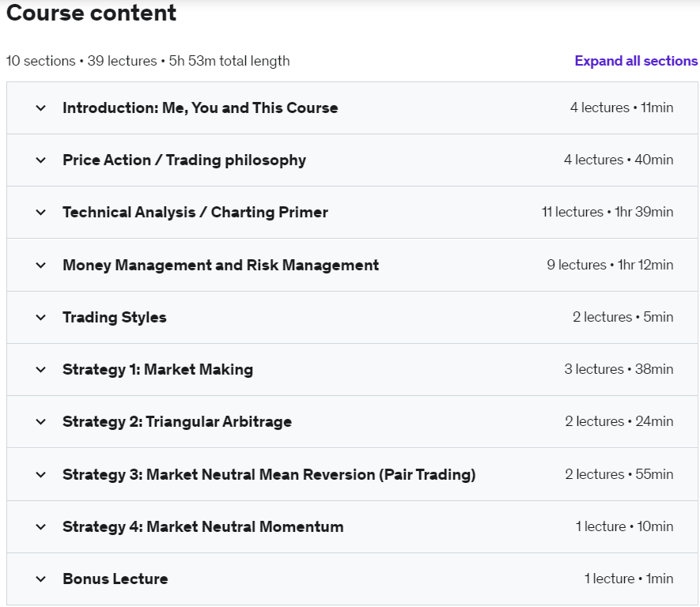This screenshot has height=607, width=700.
Task: Click 'Bonus Lecture' section title
Action: coord(115,579)
